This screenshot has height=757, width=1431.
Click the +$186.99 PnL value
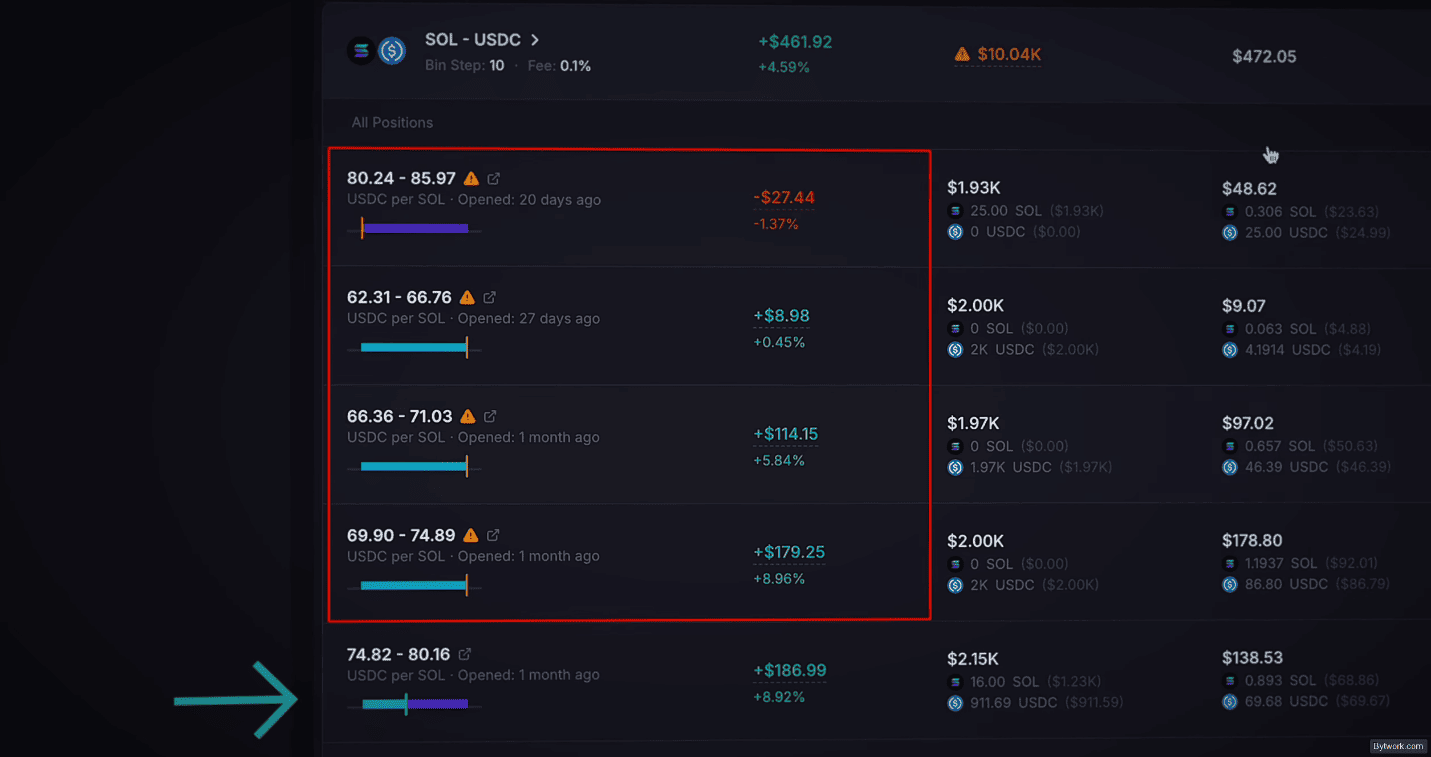(x=790, y=671)
